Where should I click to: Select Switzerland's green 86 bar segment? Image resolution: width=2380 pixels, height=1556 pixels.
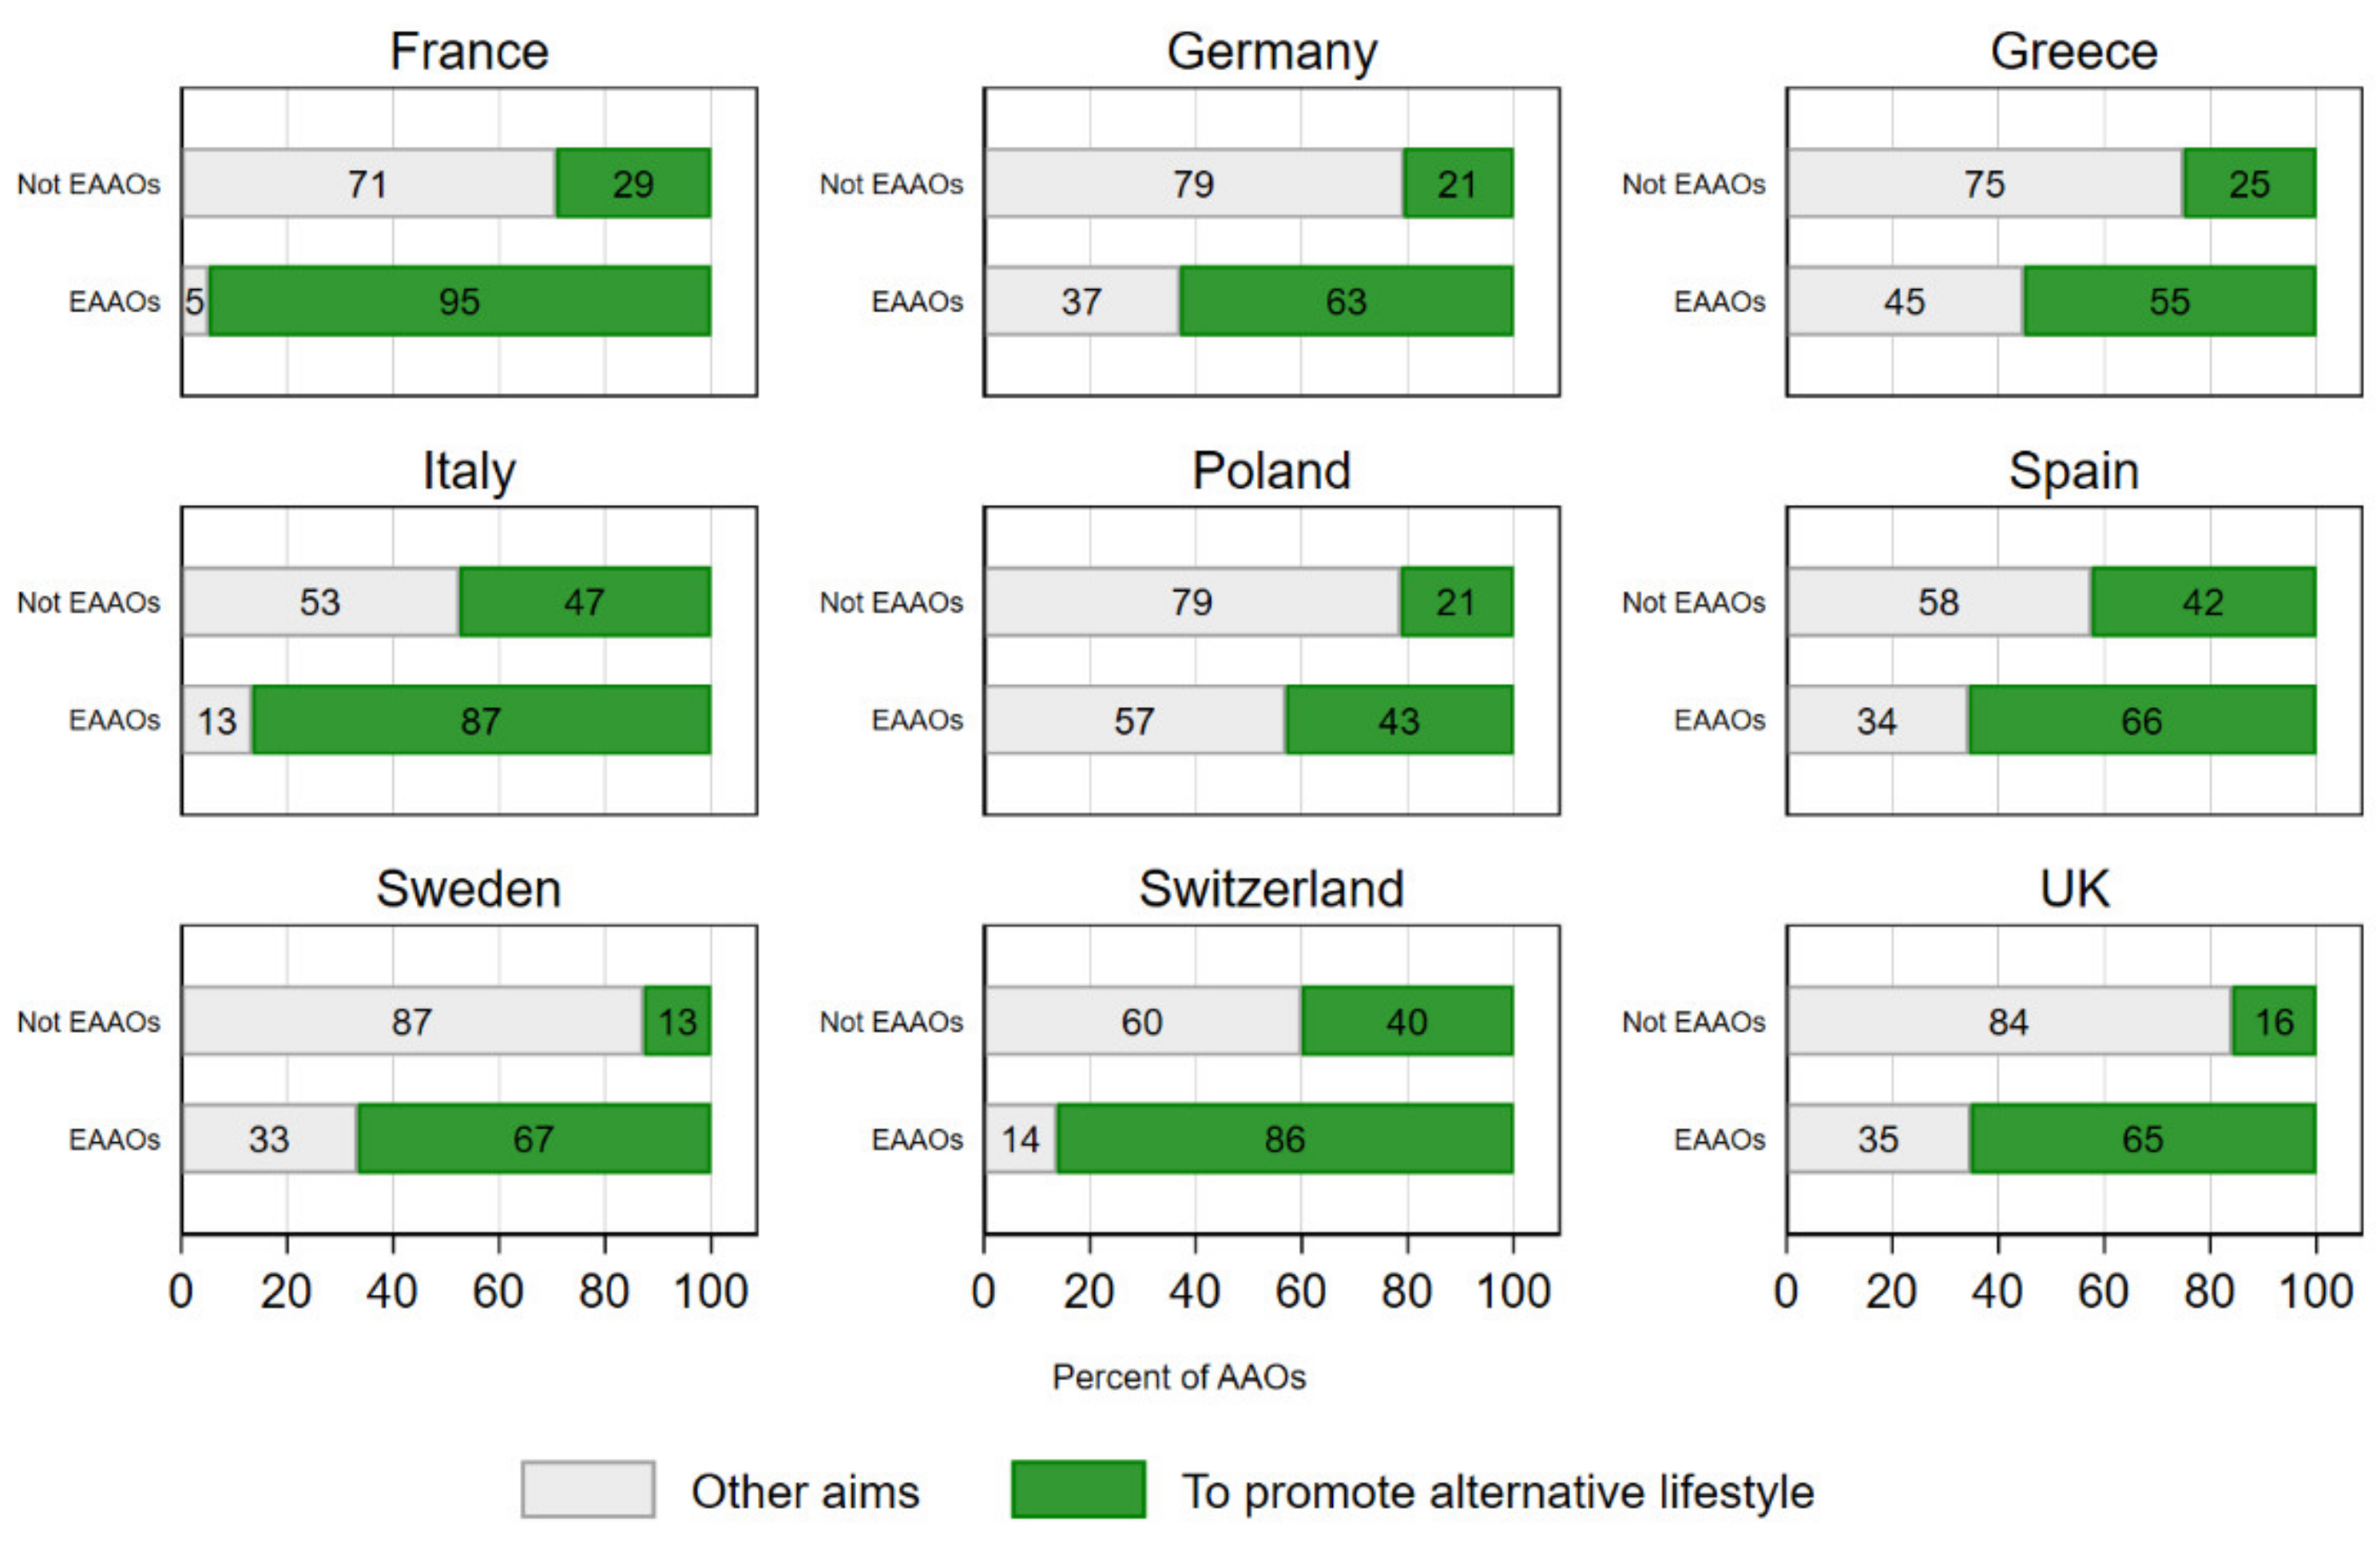(x=1284, y=1139)
